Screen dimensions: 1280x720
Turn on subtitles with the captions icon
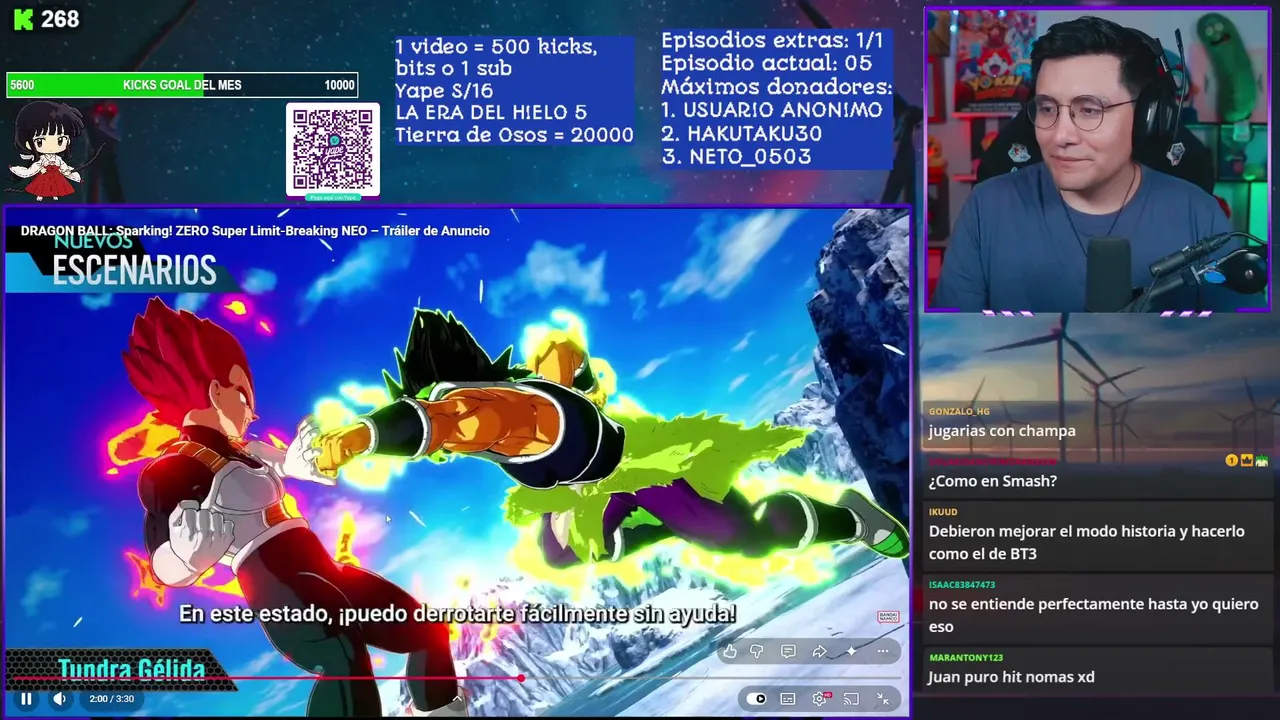click(788, 699)
